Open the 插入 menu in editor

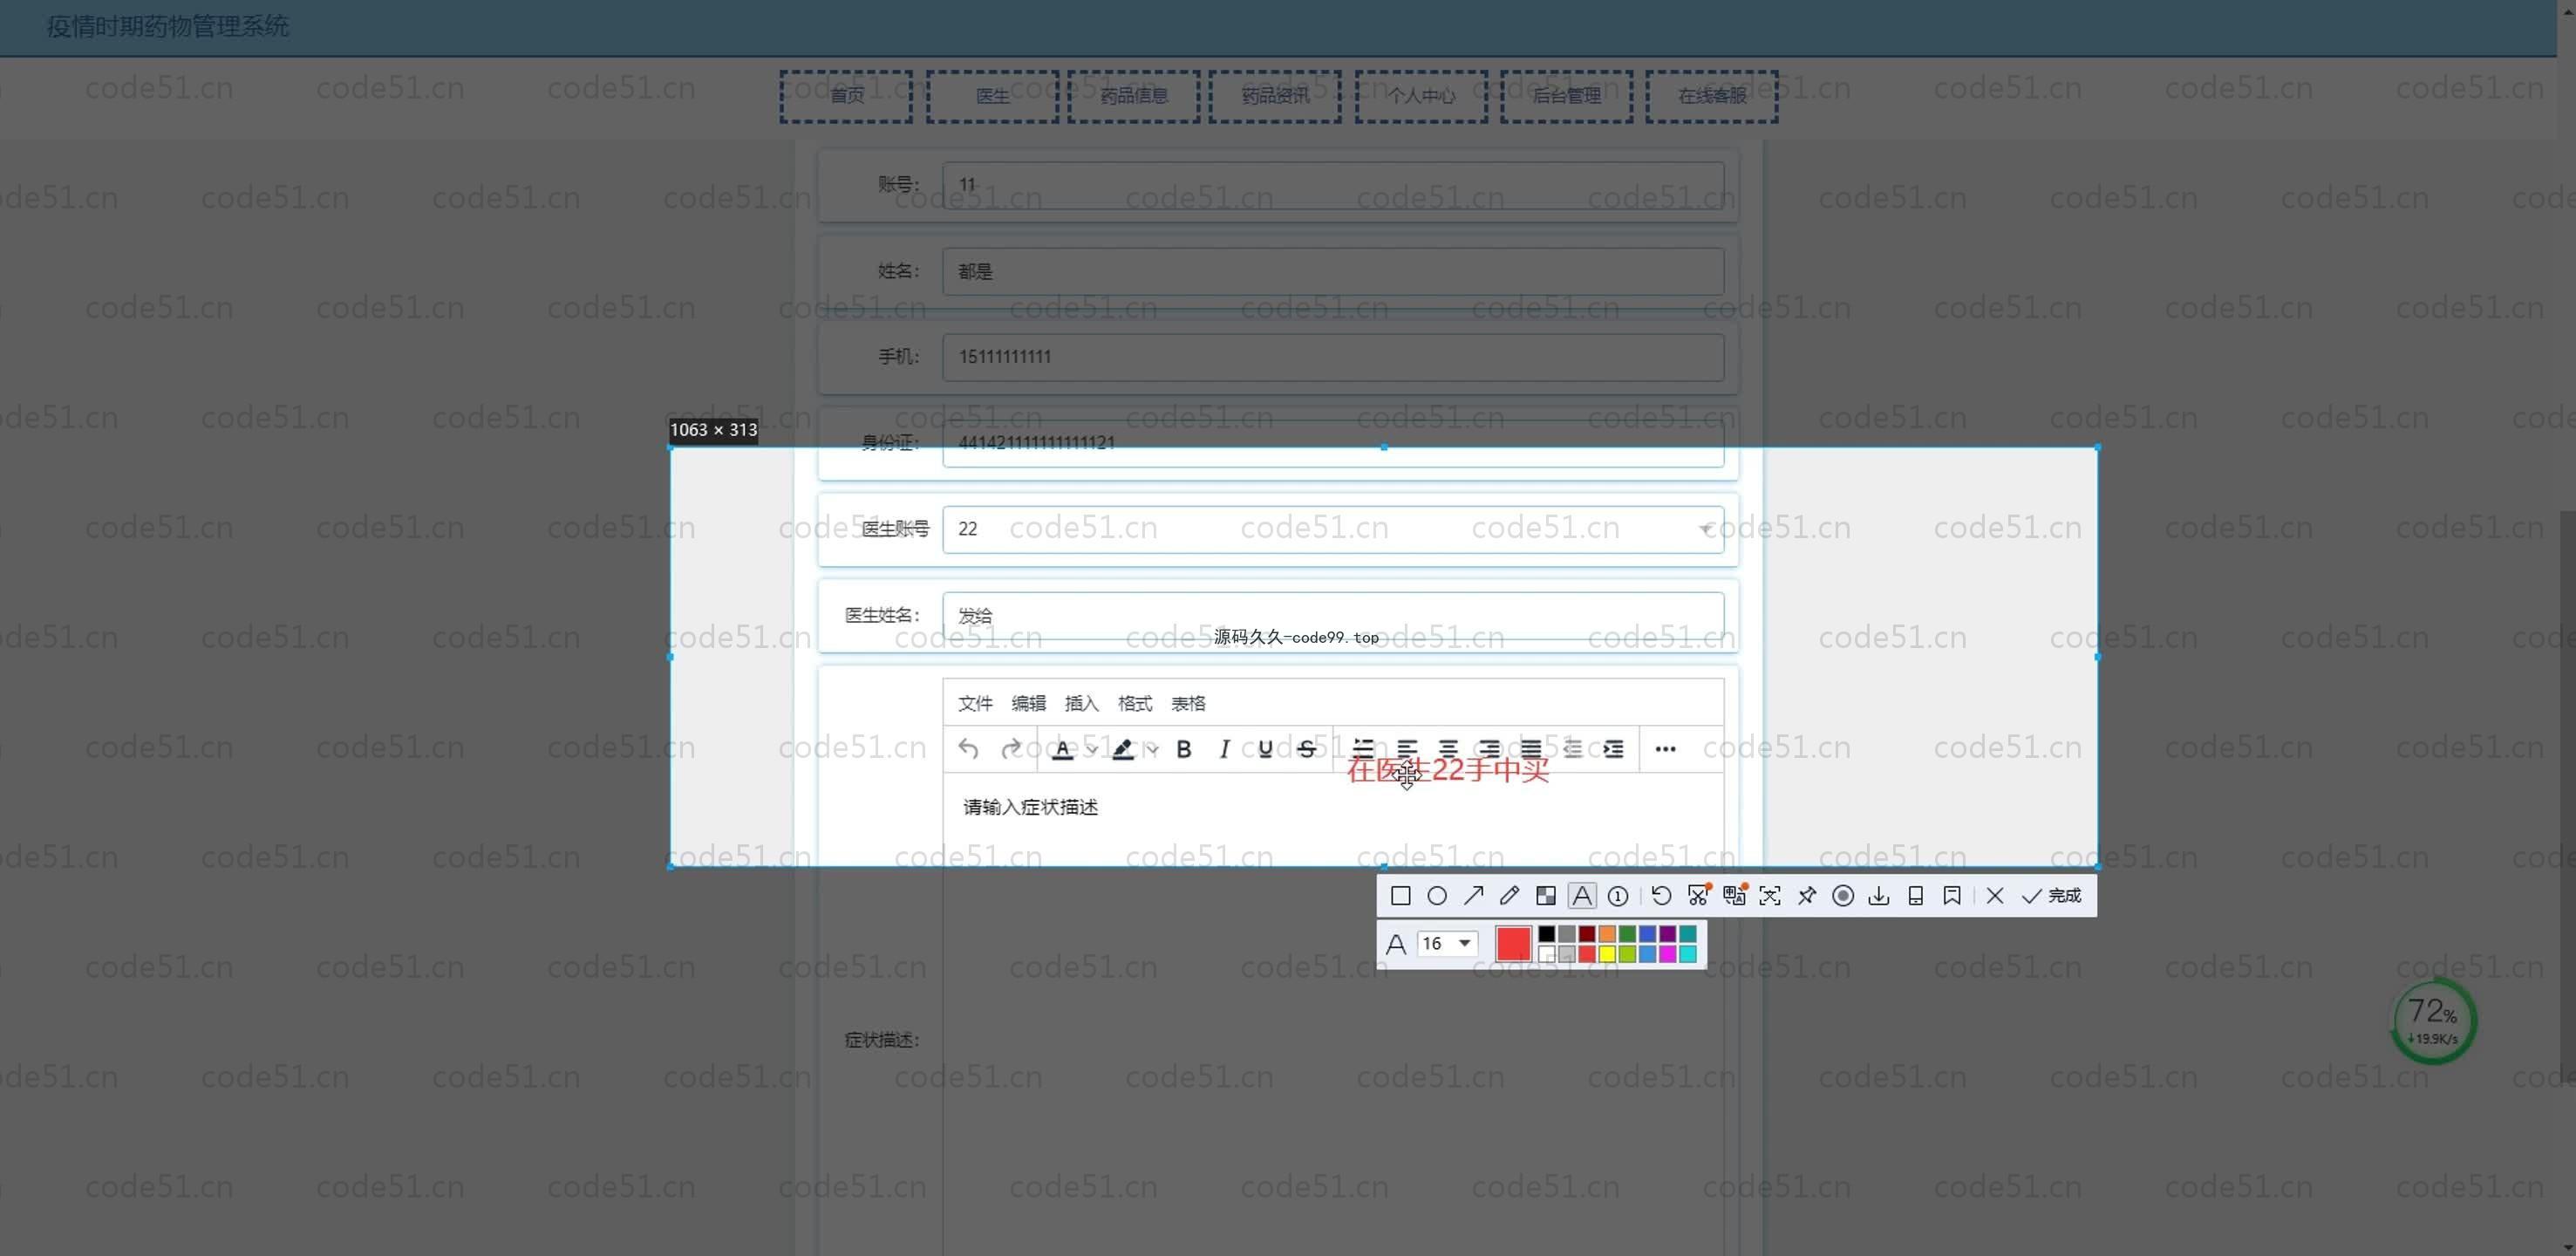(x=1081, y=704)
